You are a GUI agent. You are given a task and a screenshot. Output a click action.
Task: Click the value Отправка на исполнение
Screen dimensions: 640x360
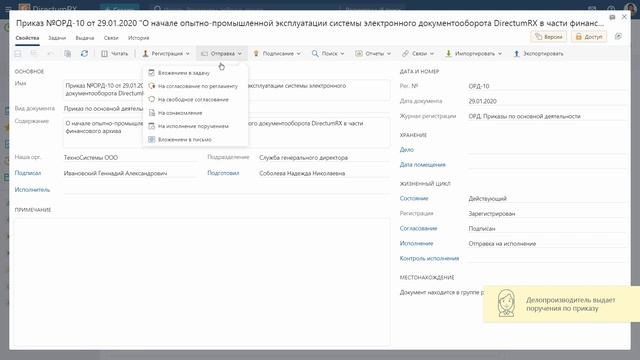[547, 244]
